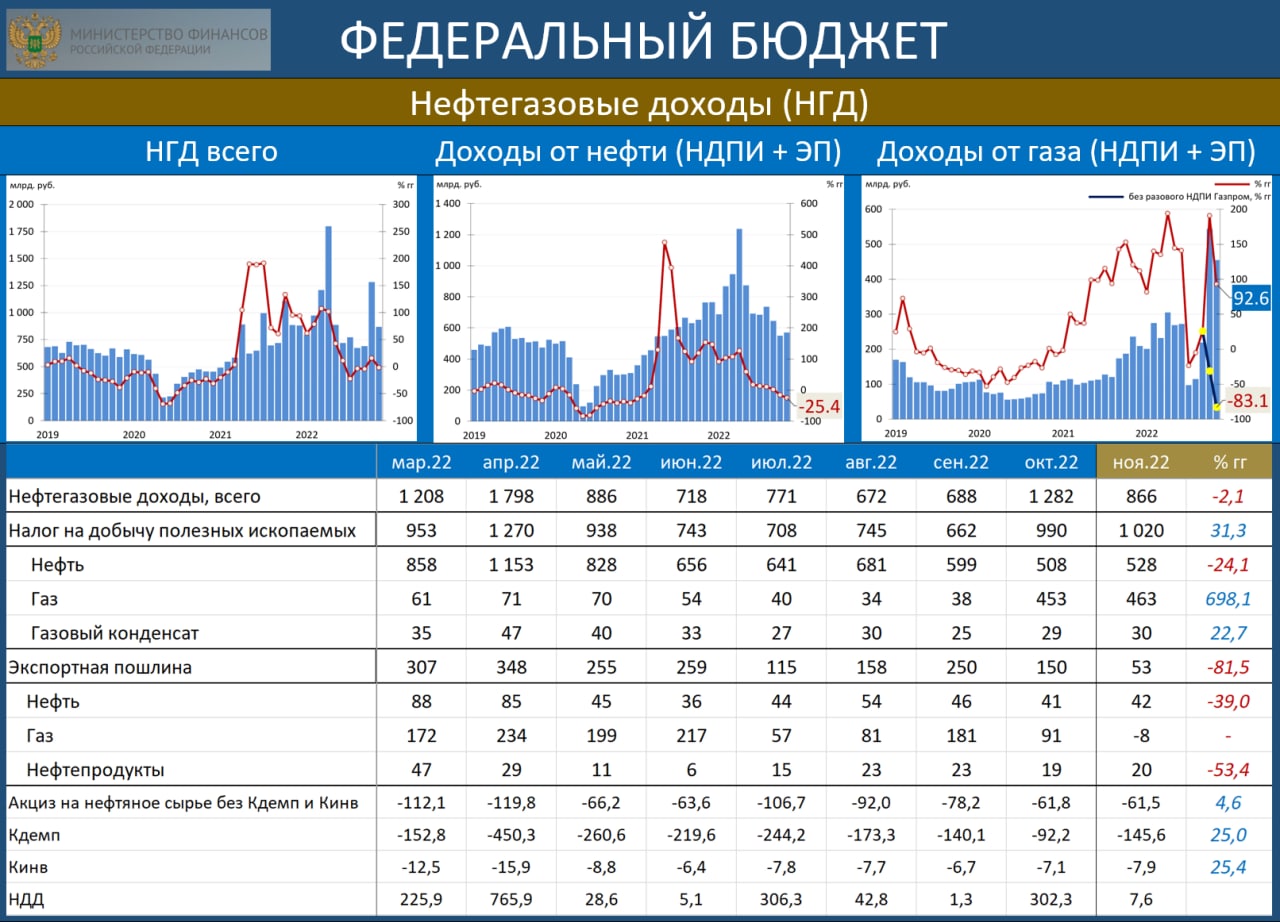Select "Доходы от газа (НДПИ + ЭП)" heading
Image resolution: width=1280 pixels, height=922 pixels.
[x=1066, y=152]
